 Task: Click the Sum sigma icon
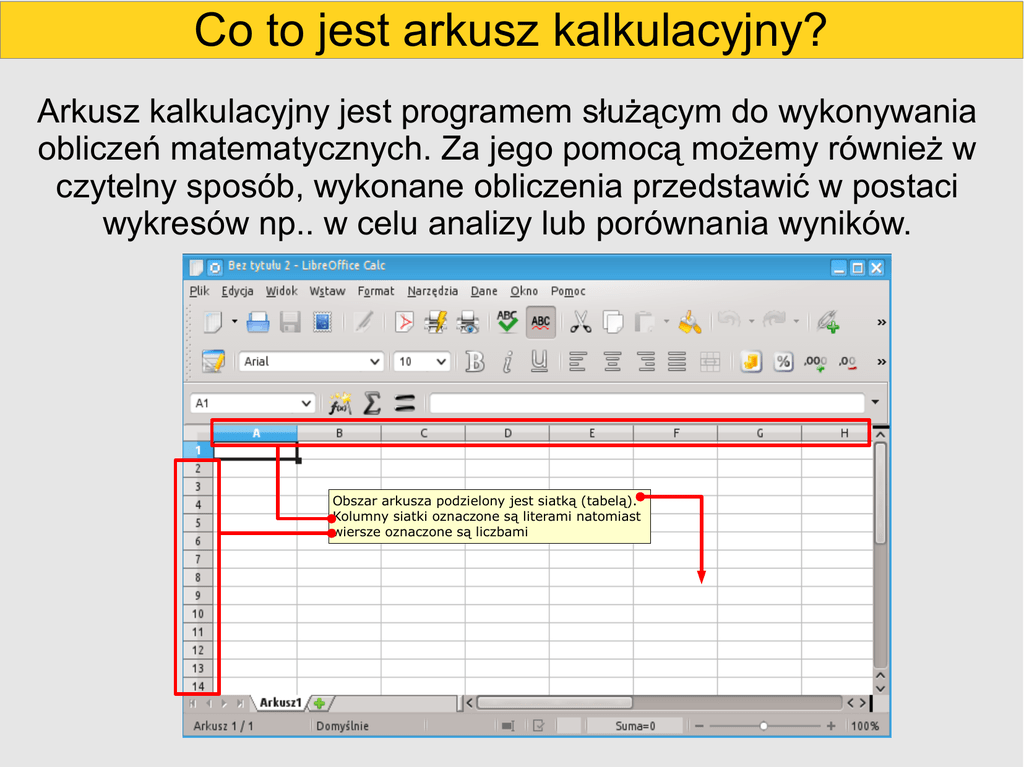pyautogui.click(x=372, y=403)
